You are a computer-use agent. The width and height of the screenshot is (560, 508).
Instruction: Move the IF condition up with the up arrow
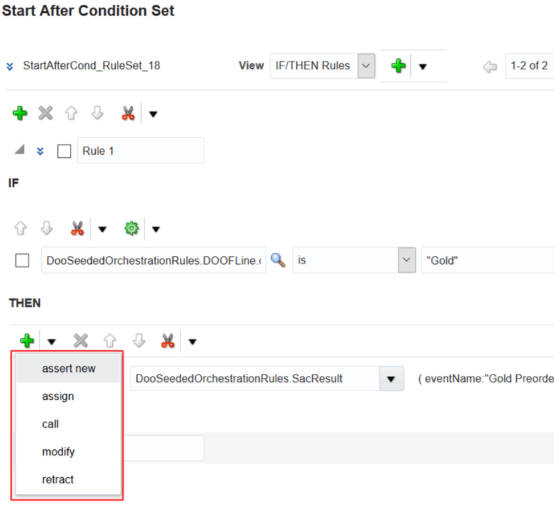20,228
